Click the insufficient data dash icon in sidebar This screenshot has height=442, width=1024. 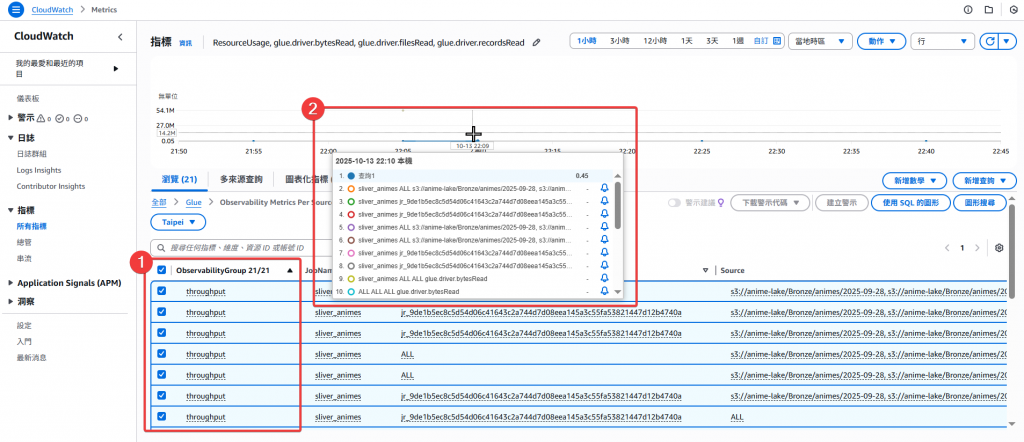point(78,118)
